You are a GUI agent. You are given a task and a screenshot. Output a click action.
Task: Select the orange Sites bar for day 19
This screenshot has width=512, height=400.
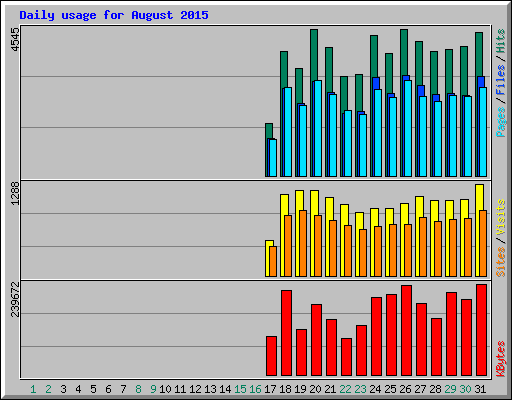click(x=303, y=243)
